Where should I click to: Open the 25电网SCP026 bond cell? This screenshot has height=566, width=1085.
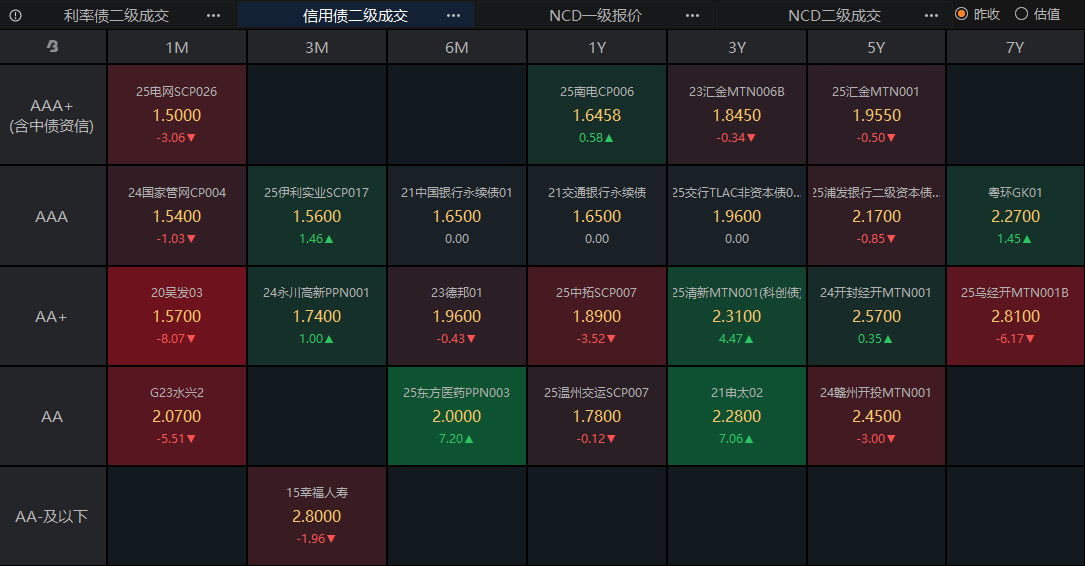177,115
